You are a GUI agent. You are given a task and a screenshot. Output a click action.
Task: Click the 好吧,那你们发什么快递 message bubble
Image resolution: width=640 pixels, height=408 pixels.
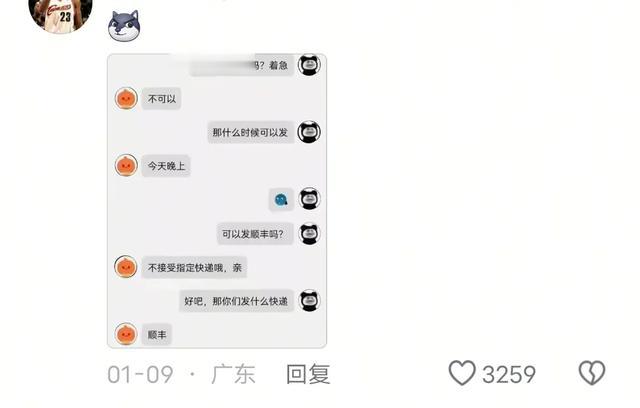click(236, 301)
